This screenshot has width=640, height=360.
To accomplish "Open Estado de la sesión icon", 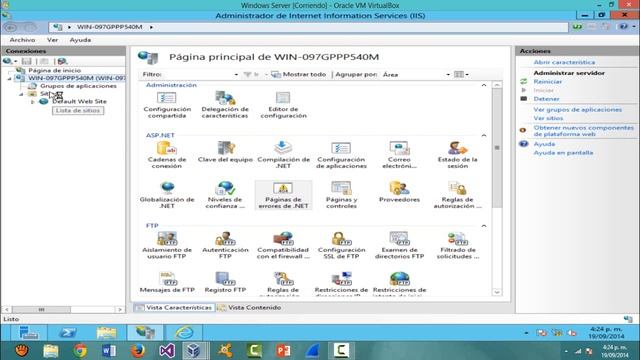I will point(458,155).
